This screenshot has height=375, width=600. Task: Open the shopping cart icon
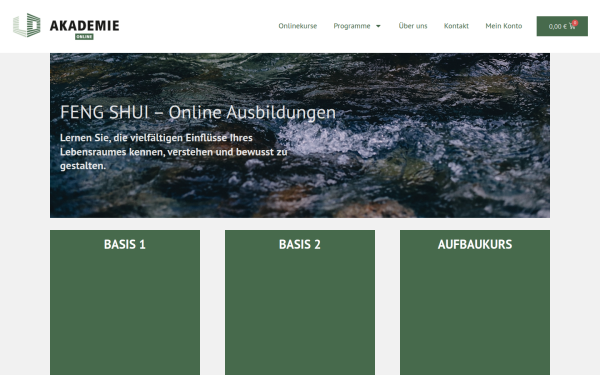pos(572,26)
